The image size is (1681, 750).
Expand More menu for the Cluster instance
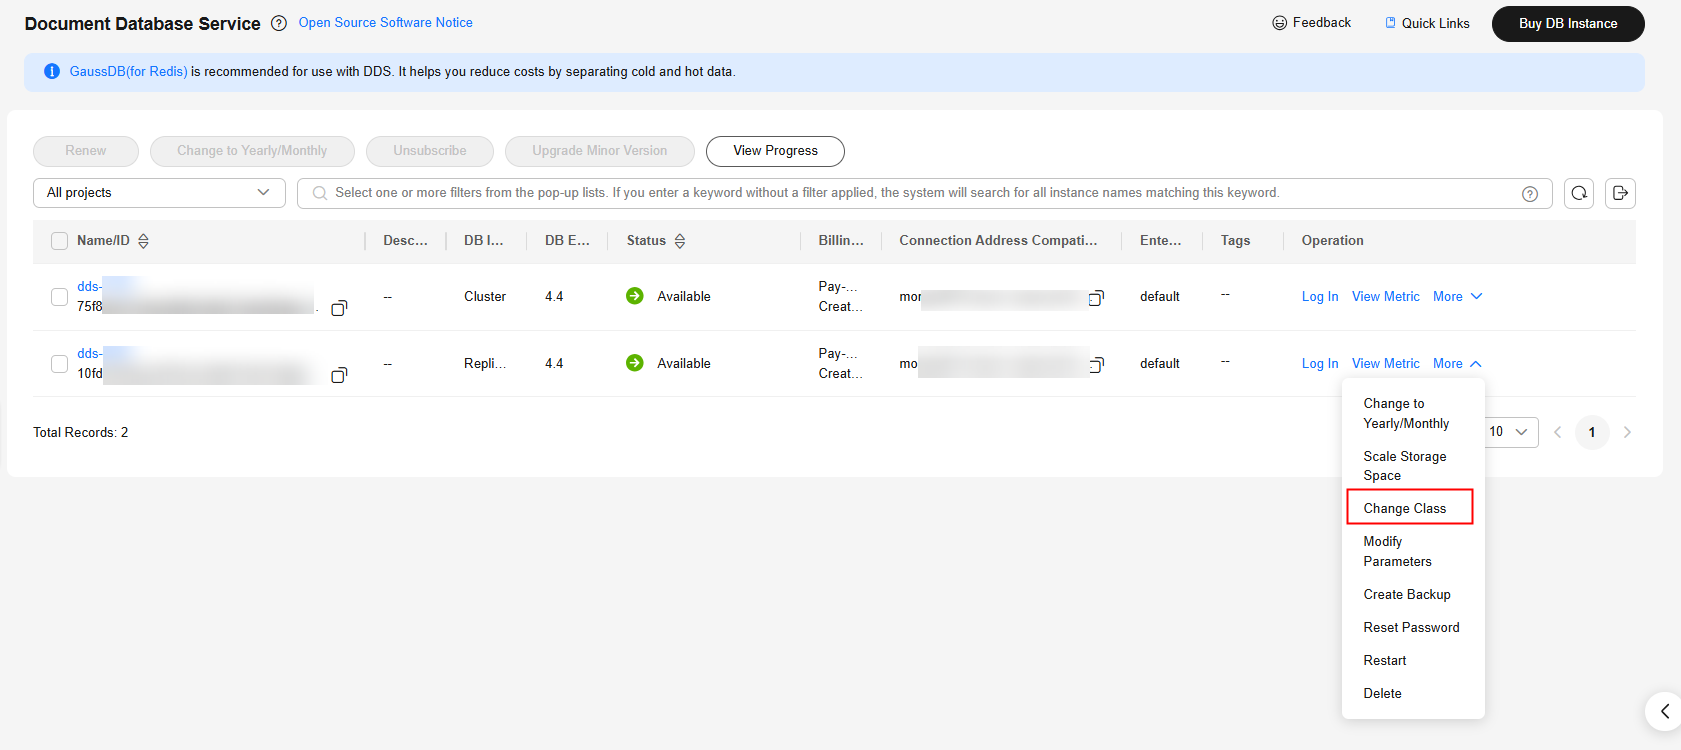(x=1457, y=297)
